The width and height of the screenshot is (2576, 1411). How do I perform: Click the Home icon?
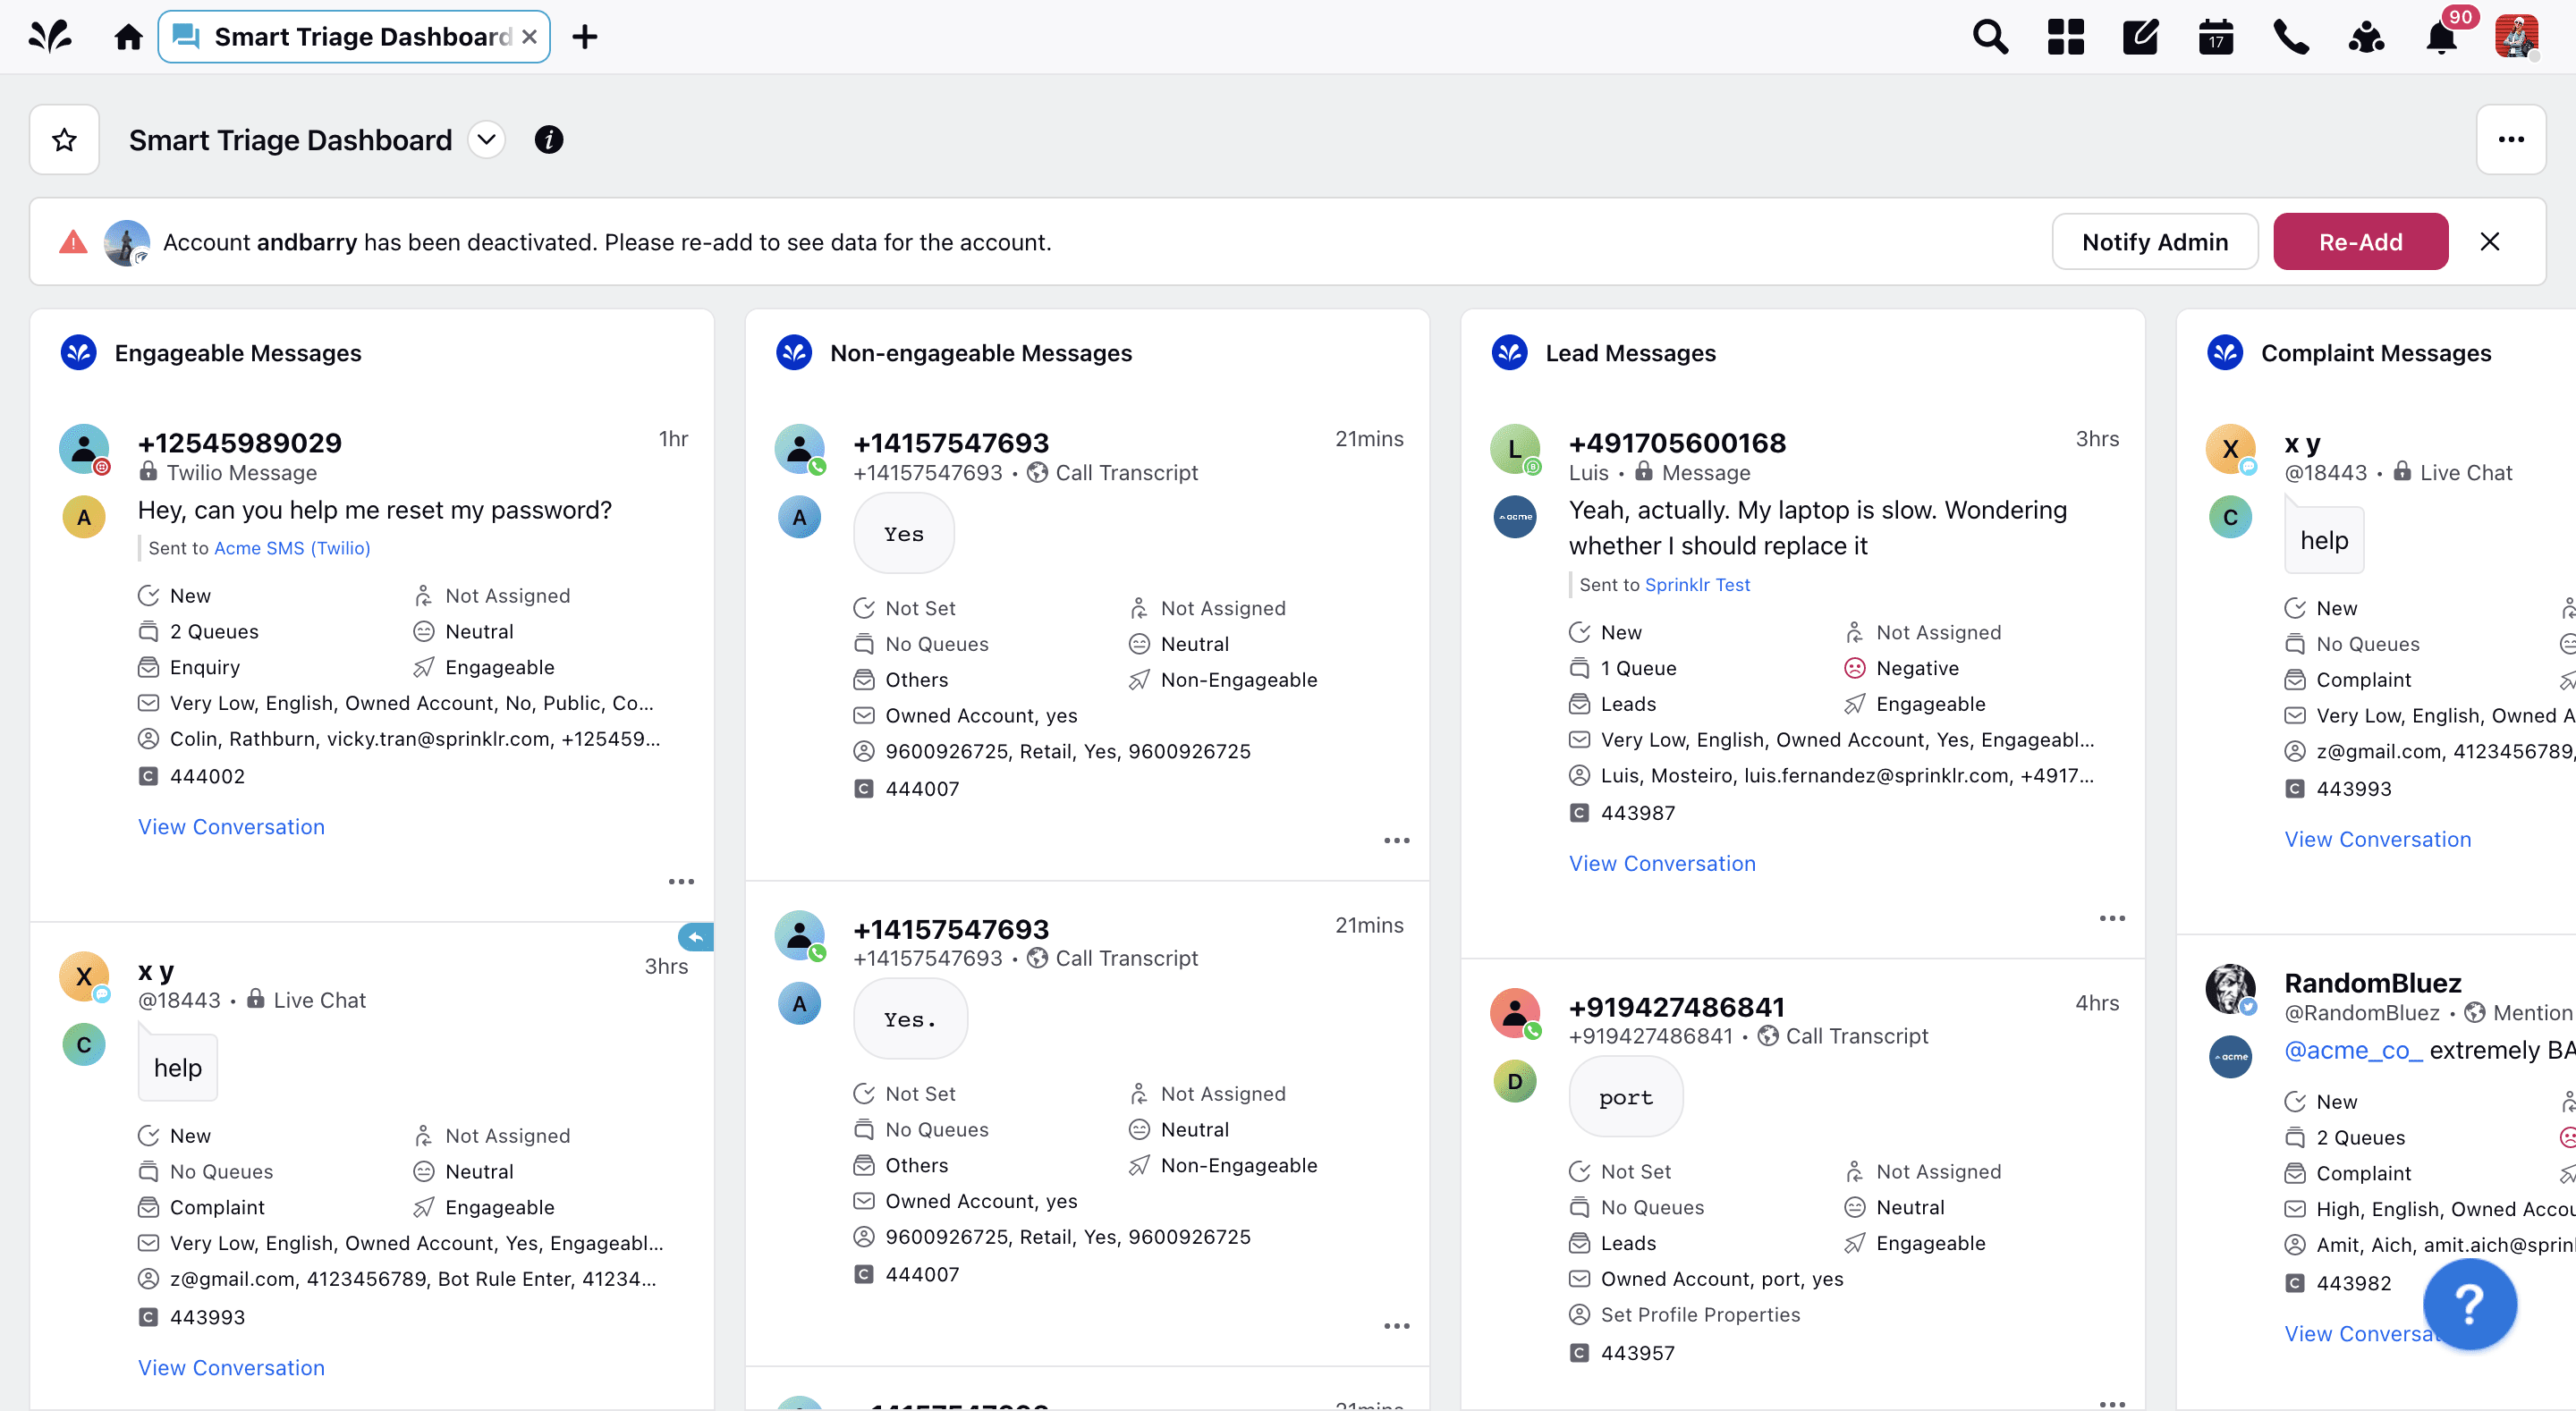(x=129, y=36)
